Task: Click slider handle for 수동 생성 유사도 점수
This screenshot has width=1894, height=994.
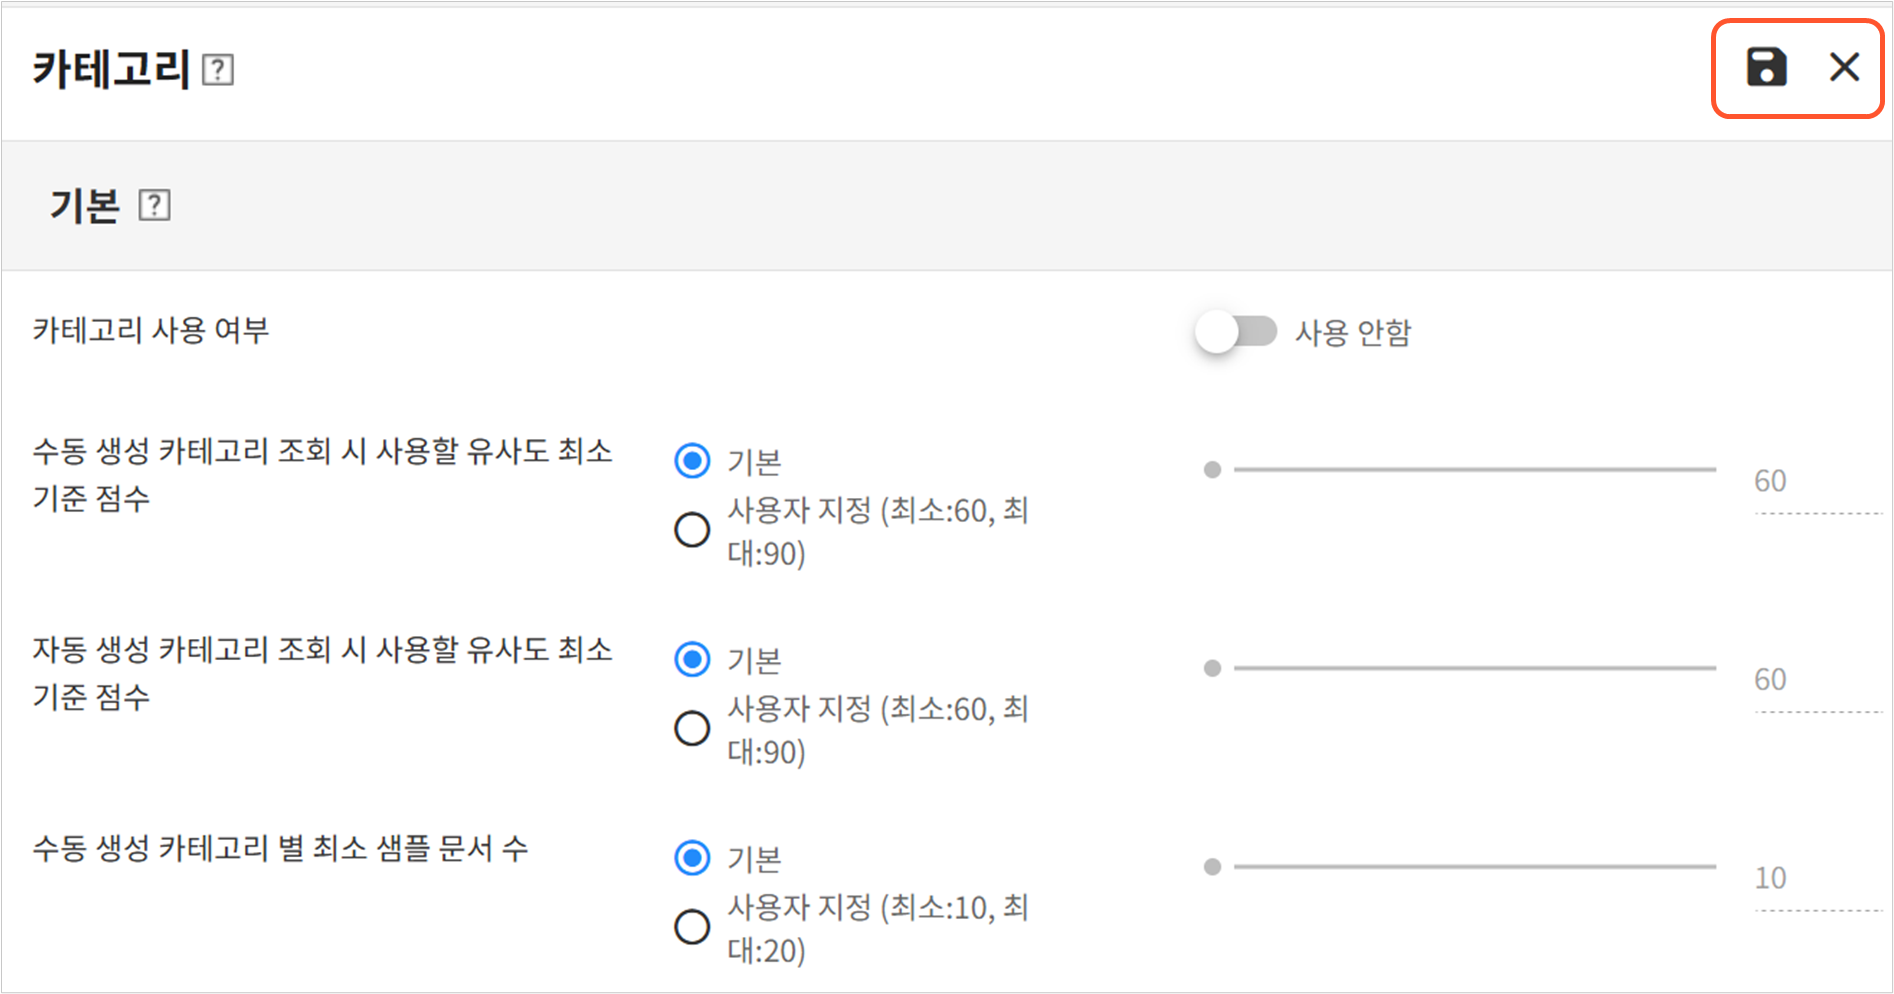Action: (x=1212, y=469)
